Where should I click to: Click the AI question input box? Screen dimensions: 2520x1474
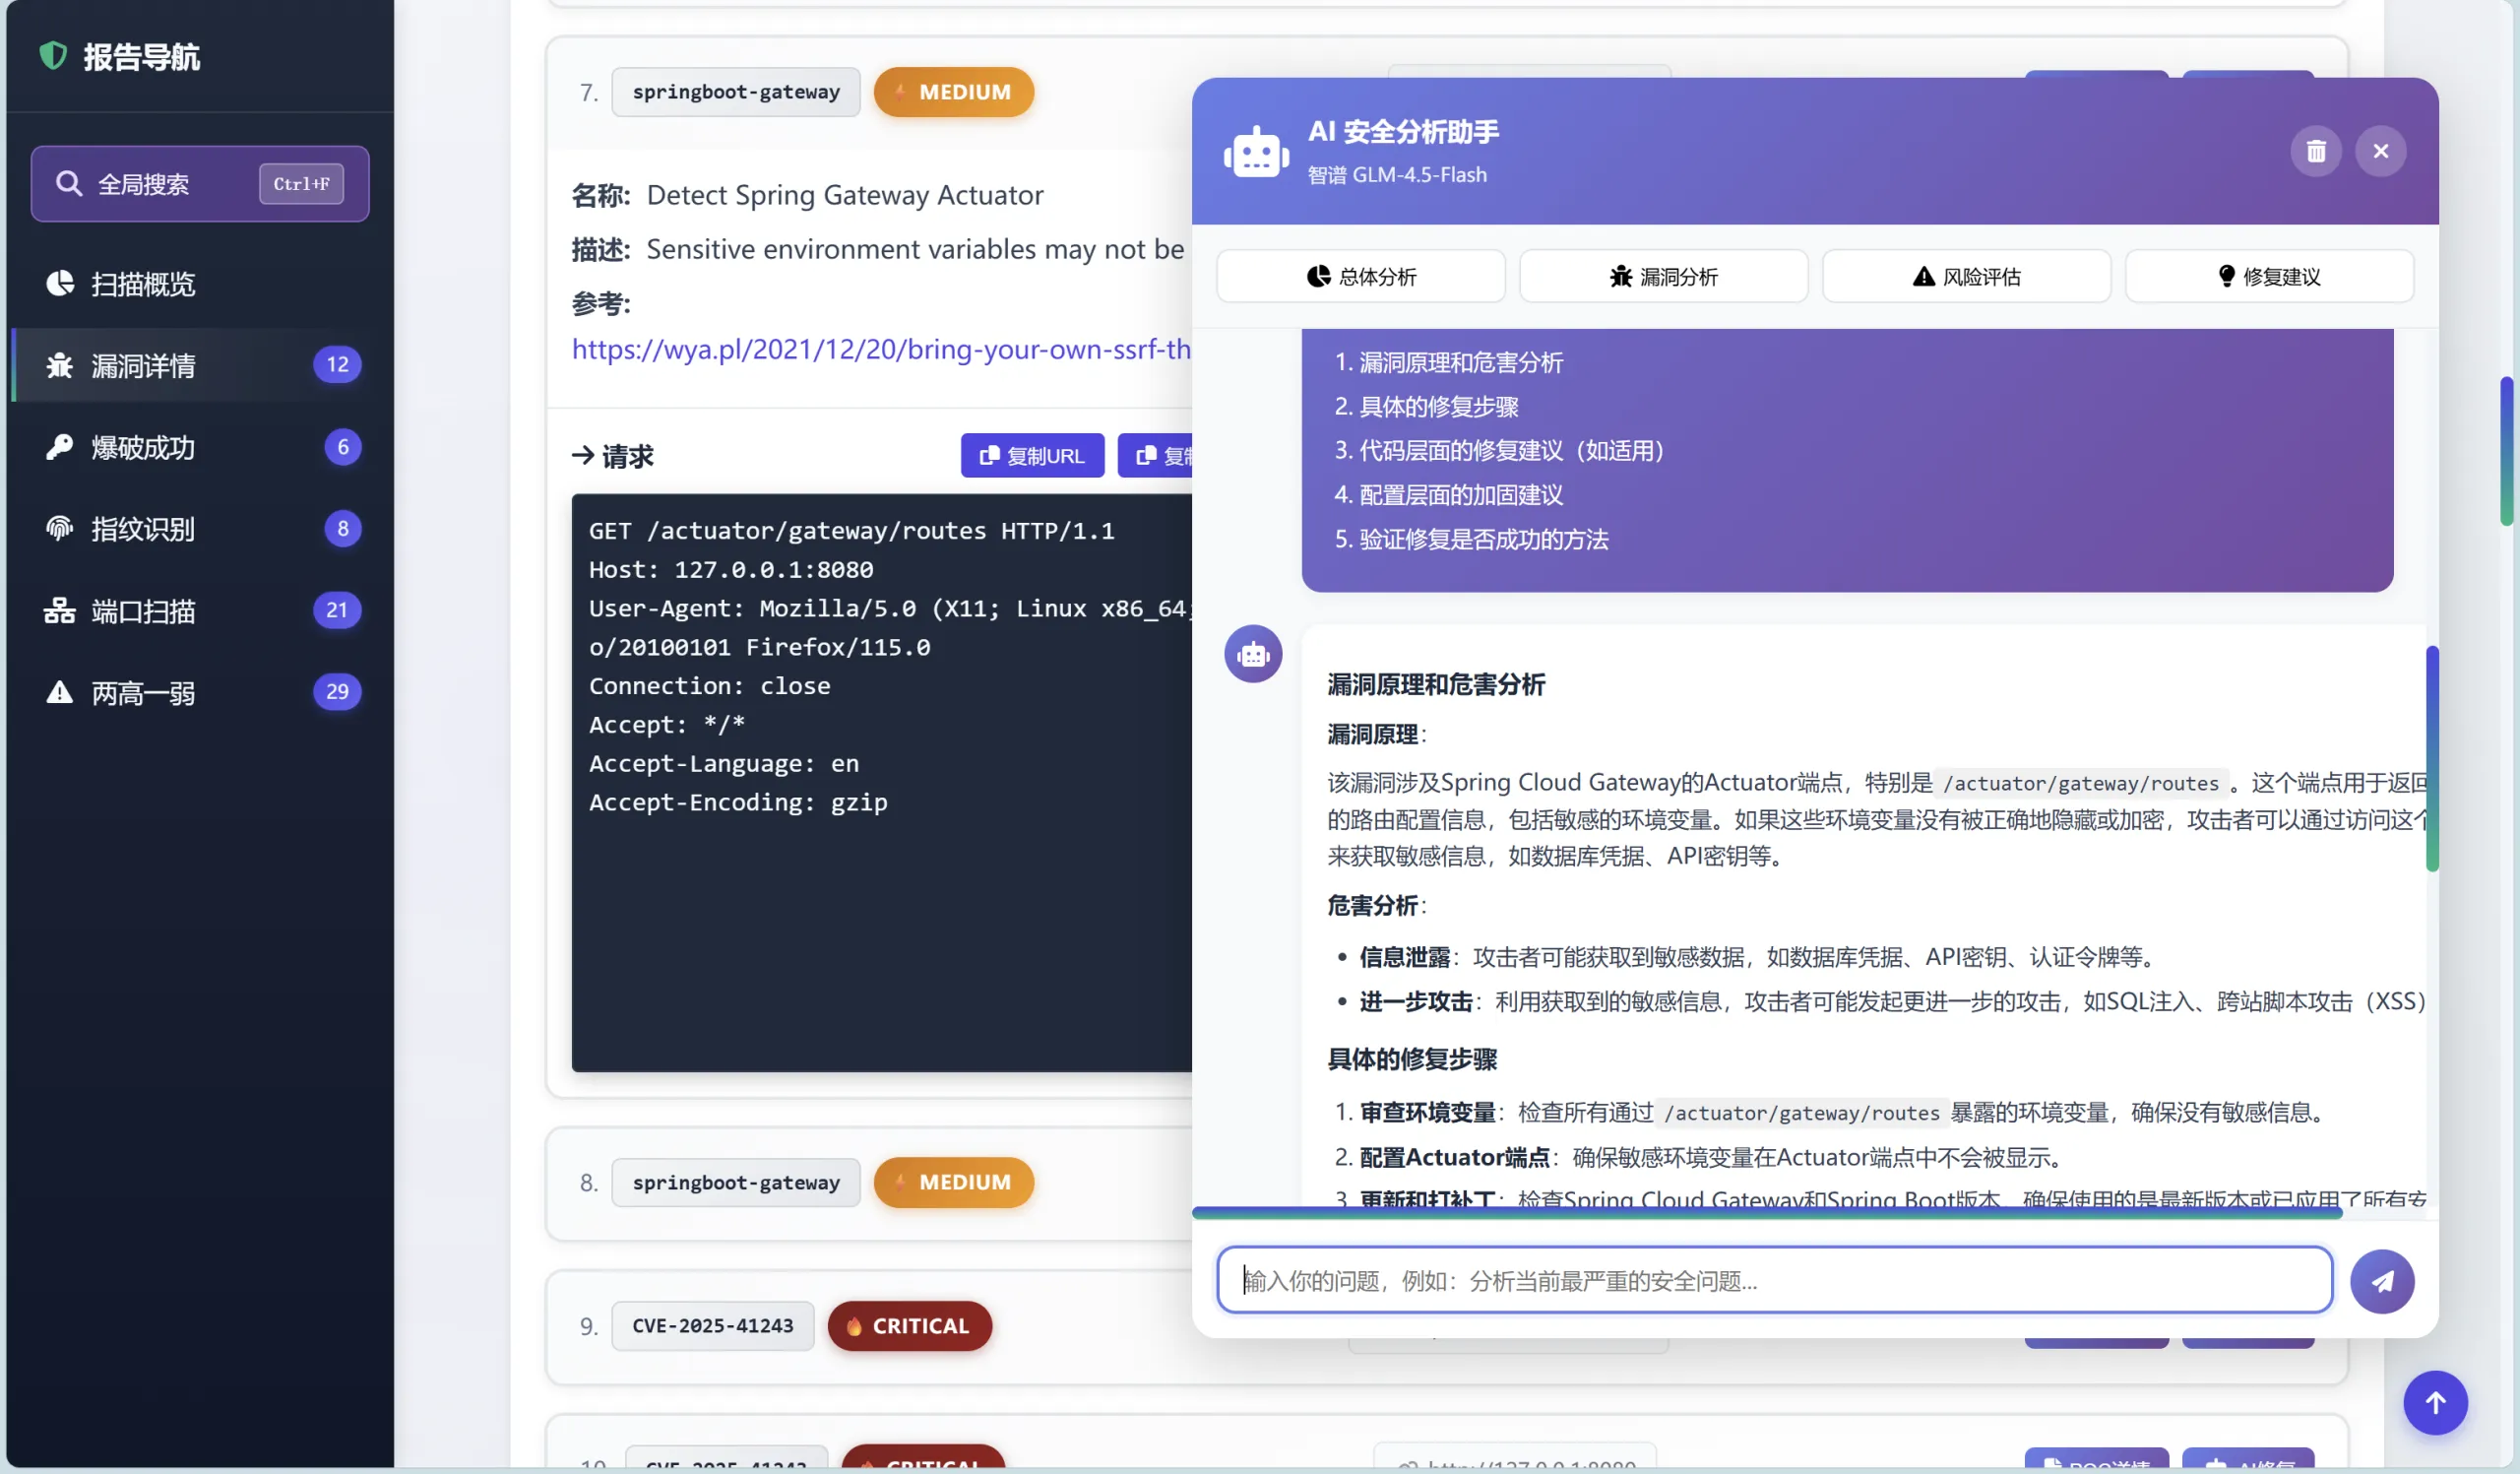[x=1770, y=1280]
